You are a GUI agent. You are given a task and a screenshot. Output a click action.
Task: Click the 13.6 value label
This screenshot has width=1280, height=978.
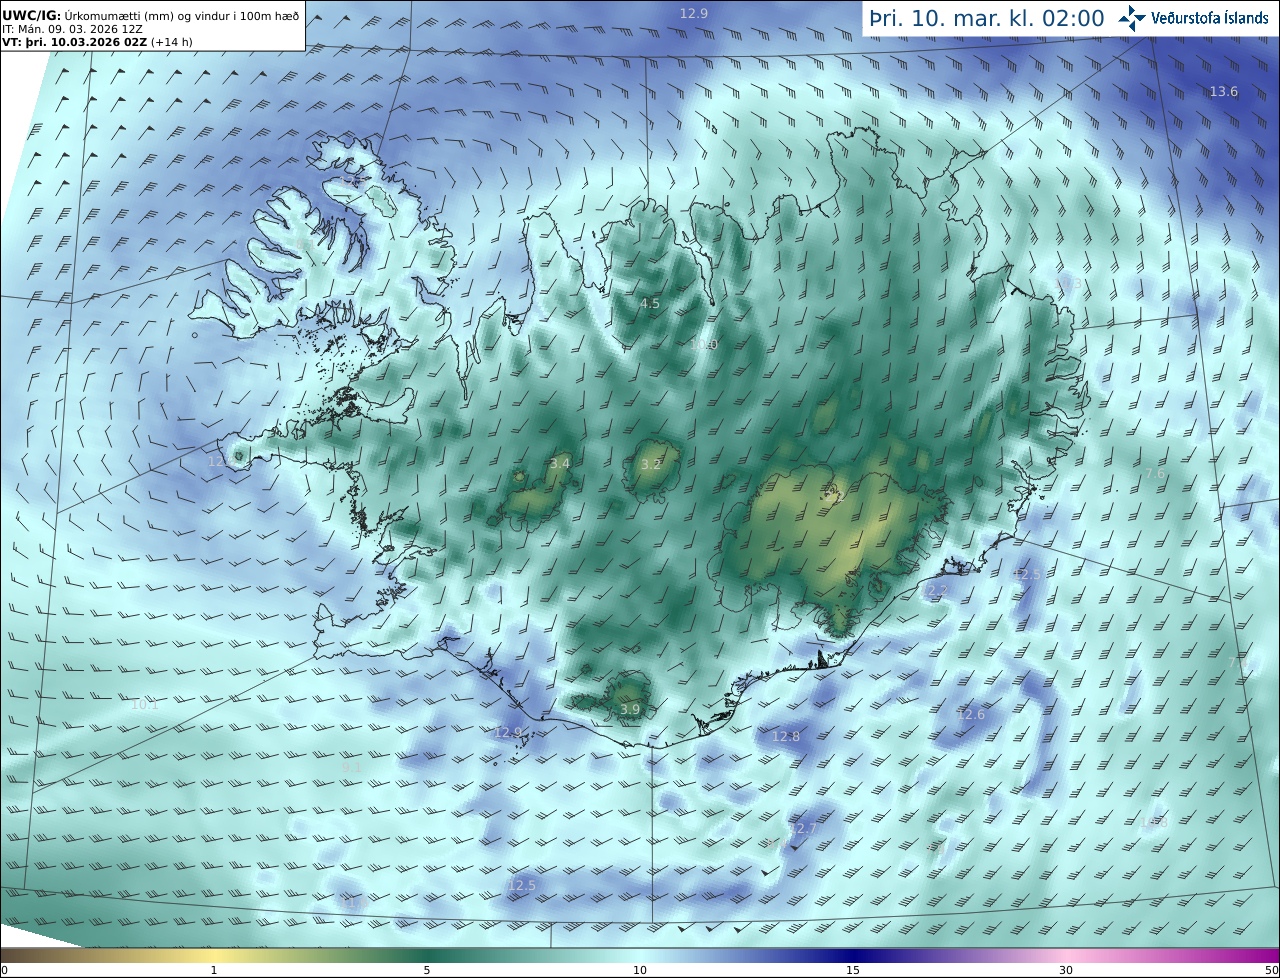pos(1224,91)
